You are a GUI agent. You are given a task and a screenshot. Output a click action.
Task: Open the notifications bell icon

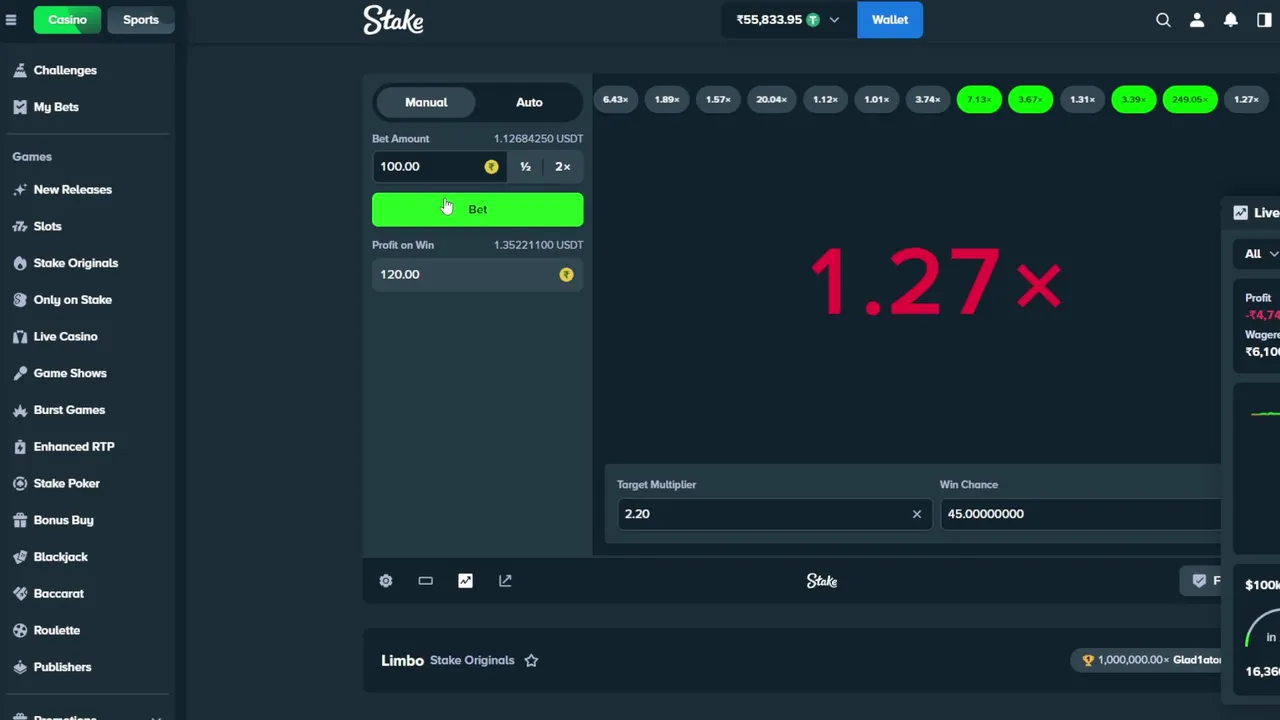[x=1231, y=20]
